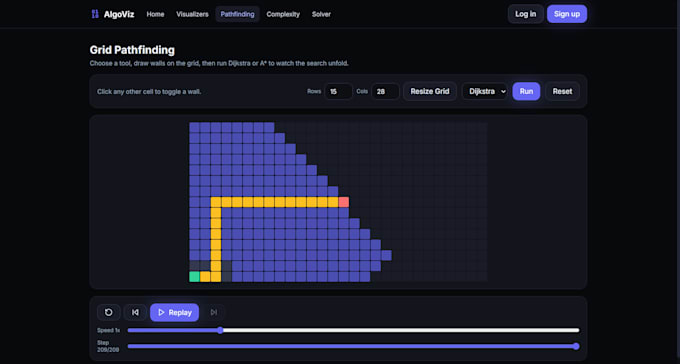Click the Resize Grid button
The height and width of the screenshot is (364, 680).
(x=430, y=91)
